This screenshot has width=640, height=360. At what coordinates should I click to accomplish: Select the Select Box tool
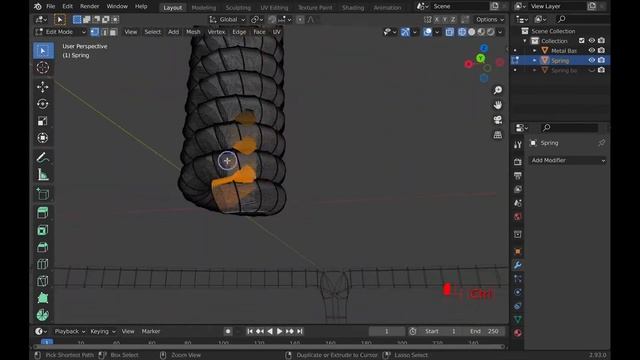pos(43,51)
